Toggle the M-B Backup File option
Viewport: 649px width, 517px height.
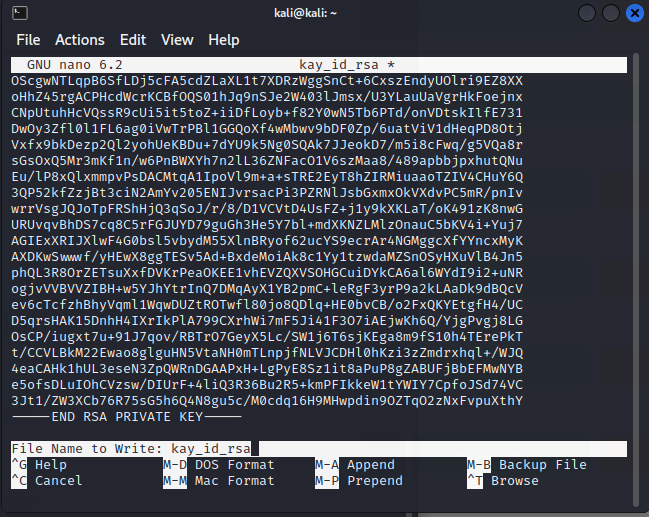[x=527, y=465]
